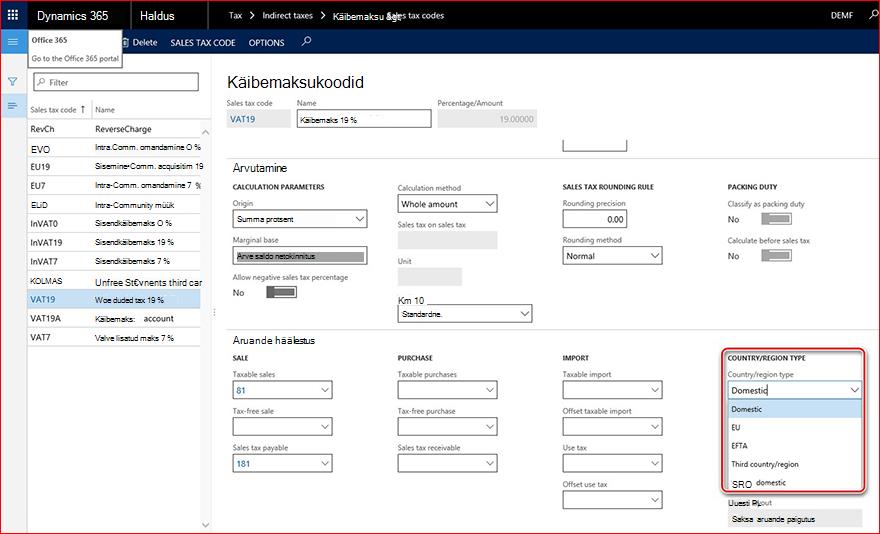The height and width of the screenshot is (534, 880).
Task: Click the list view icon in sidebar
Action: click(12, 106)
